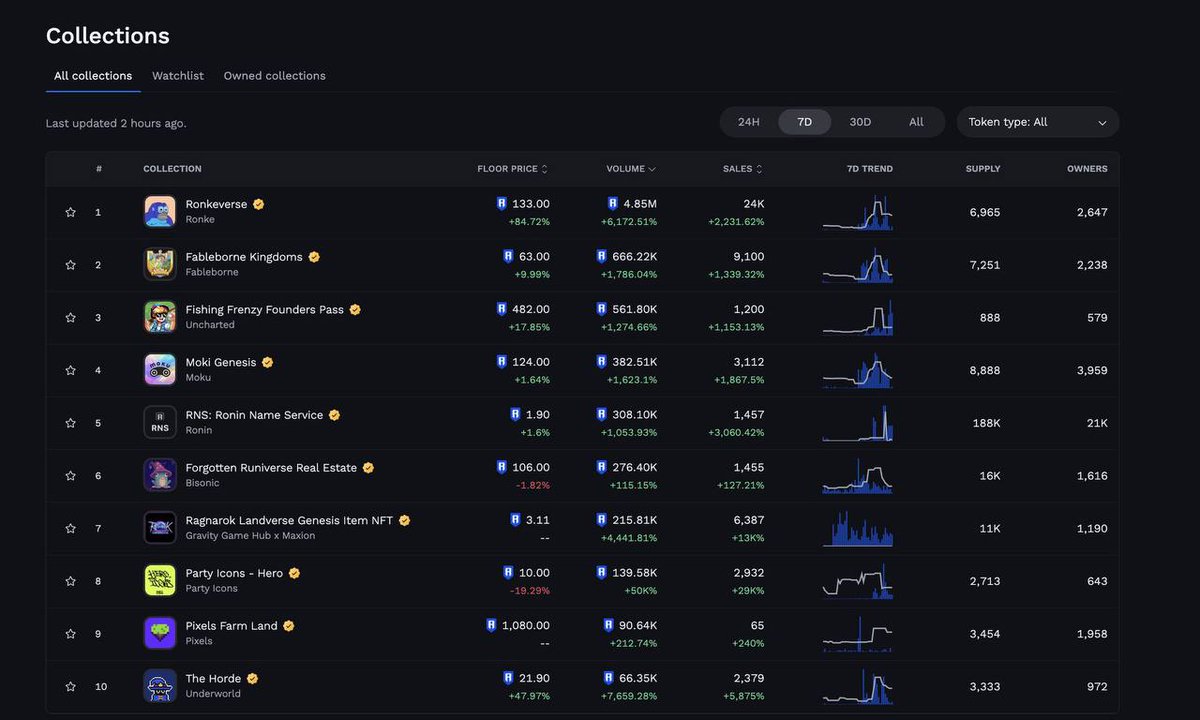Click the verified badge next to Ronkeverse
The width and height of the screenshot is (1200, 720).
tap(258, 204)
